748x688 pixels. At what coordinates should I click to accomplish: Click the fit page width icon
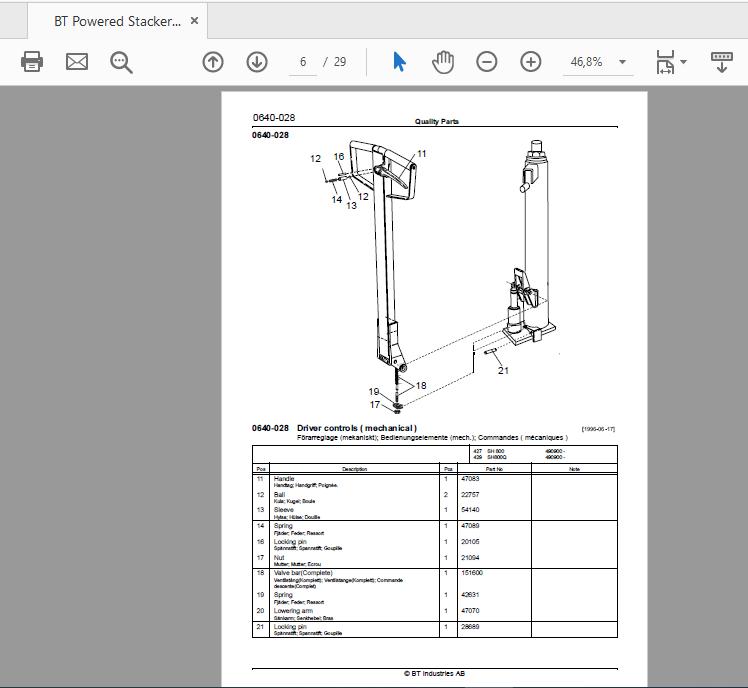[x=665, y=62]
